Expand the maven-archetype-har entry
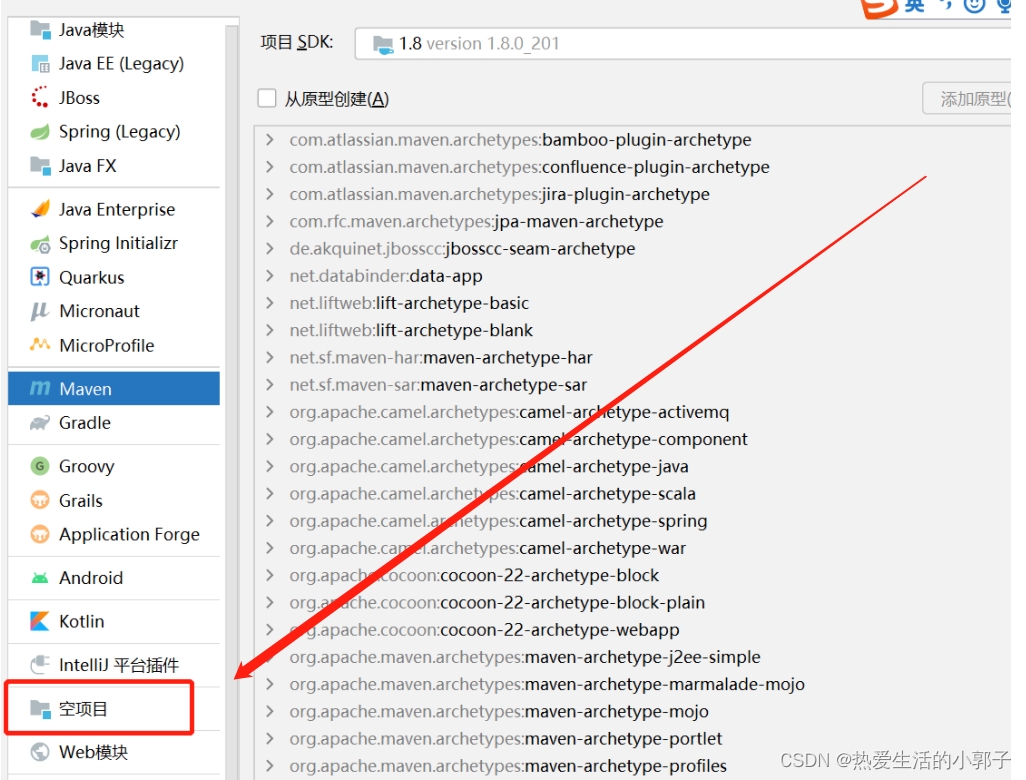Screen dimensions: 1026x780 270,358
